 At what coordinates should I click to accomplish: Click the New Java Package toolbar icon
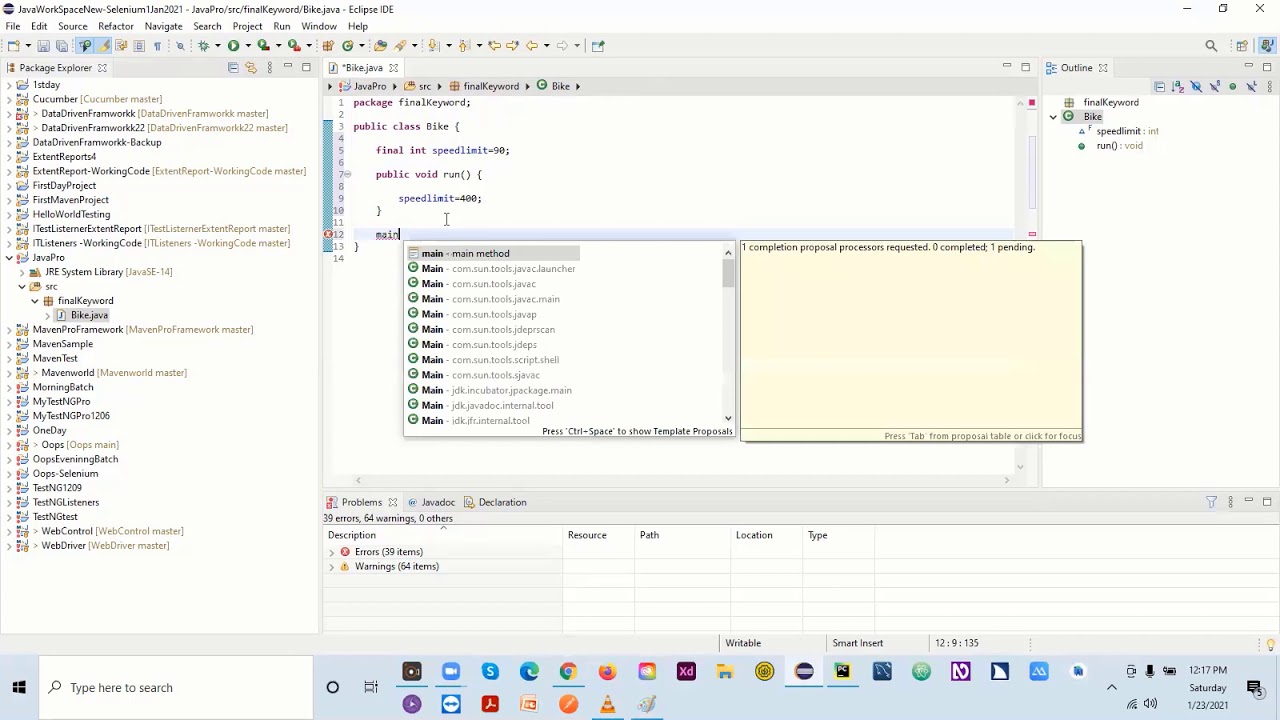pyautogui.click(x=328, y=45)
